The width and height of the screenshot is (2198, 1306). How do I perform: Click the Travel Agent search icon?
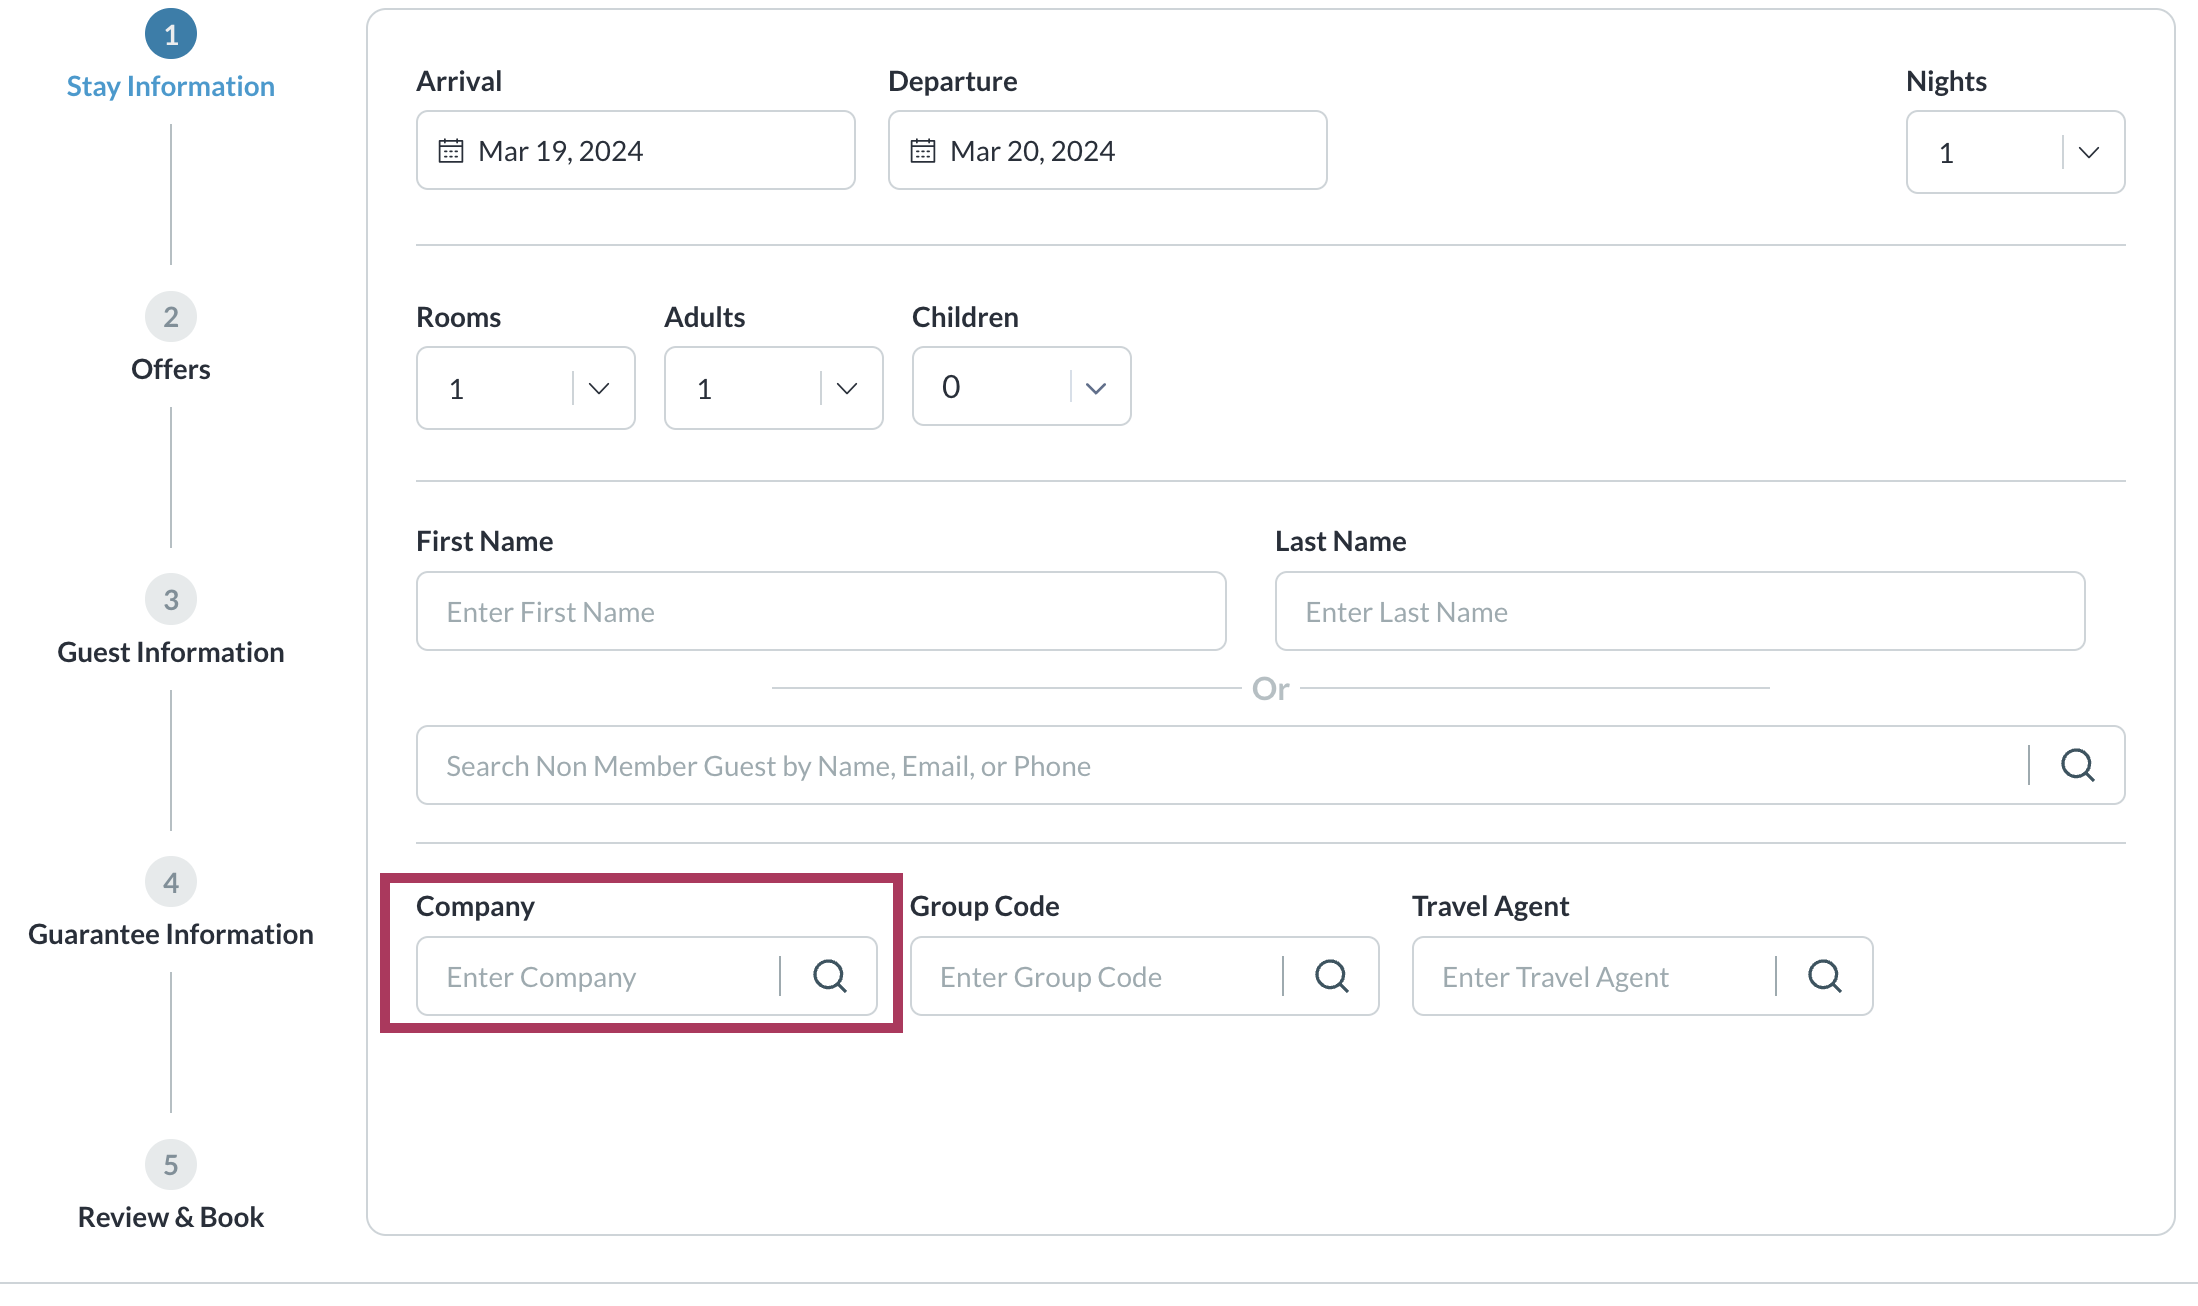pyautogui.click(x=1824, y=976)
